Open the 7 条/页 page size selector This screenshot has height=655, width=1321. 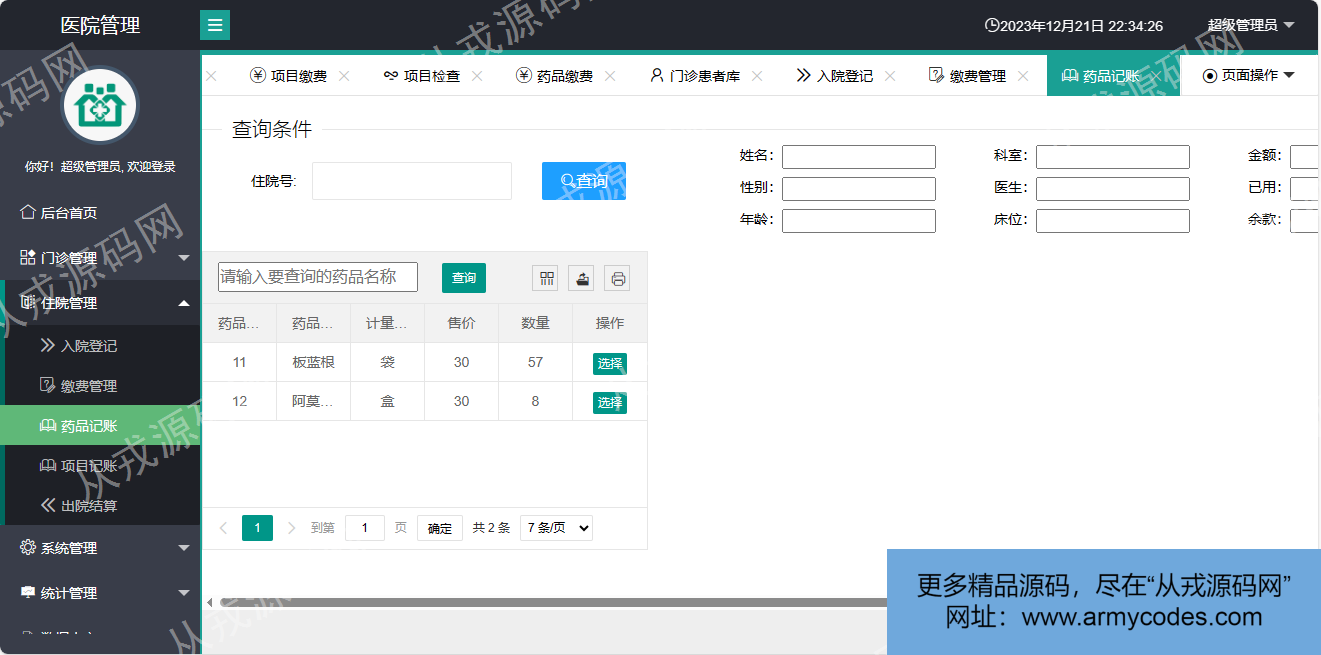pos(556,528)
